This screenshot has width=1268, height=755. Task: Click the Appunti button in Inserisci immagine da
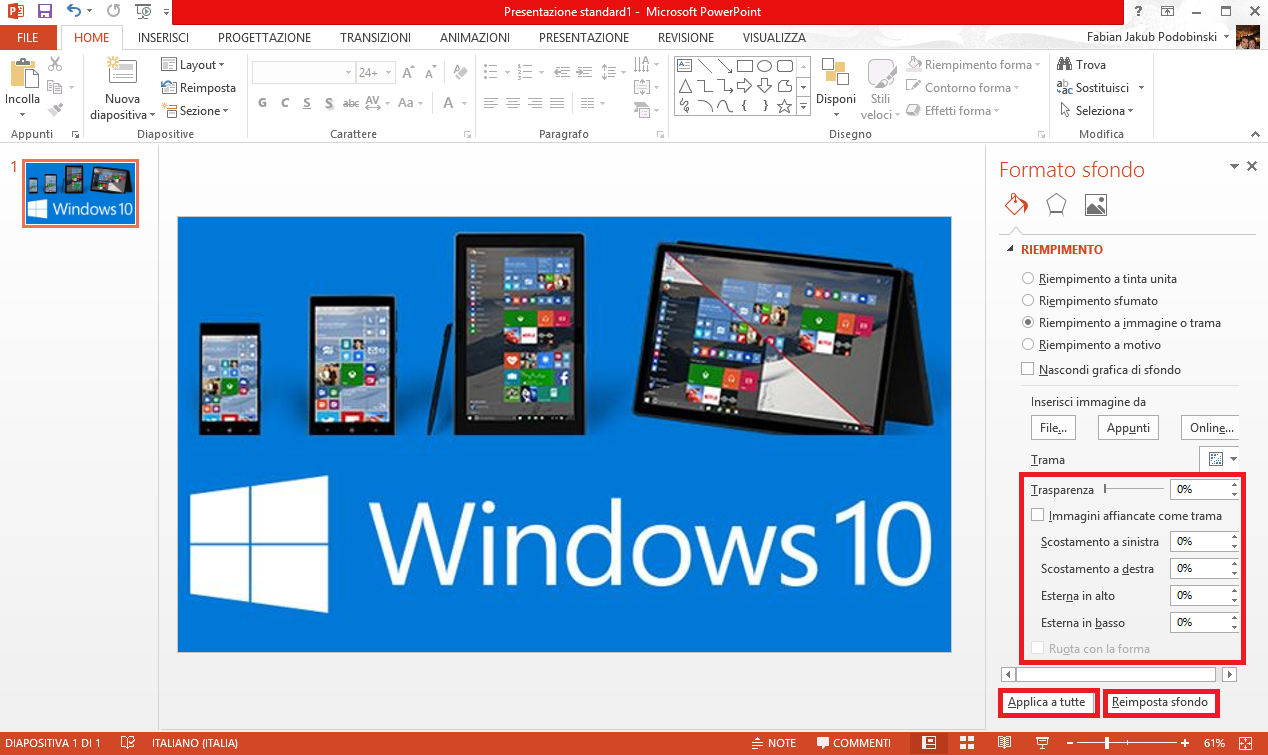pos(1128,428)
